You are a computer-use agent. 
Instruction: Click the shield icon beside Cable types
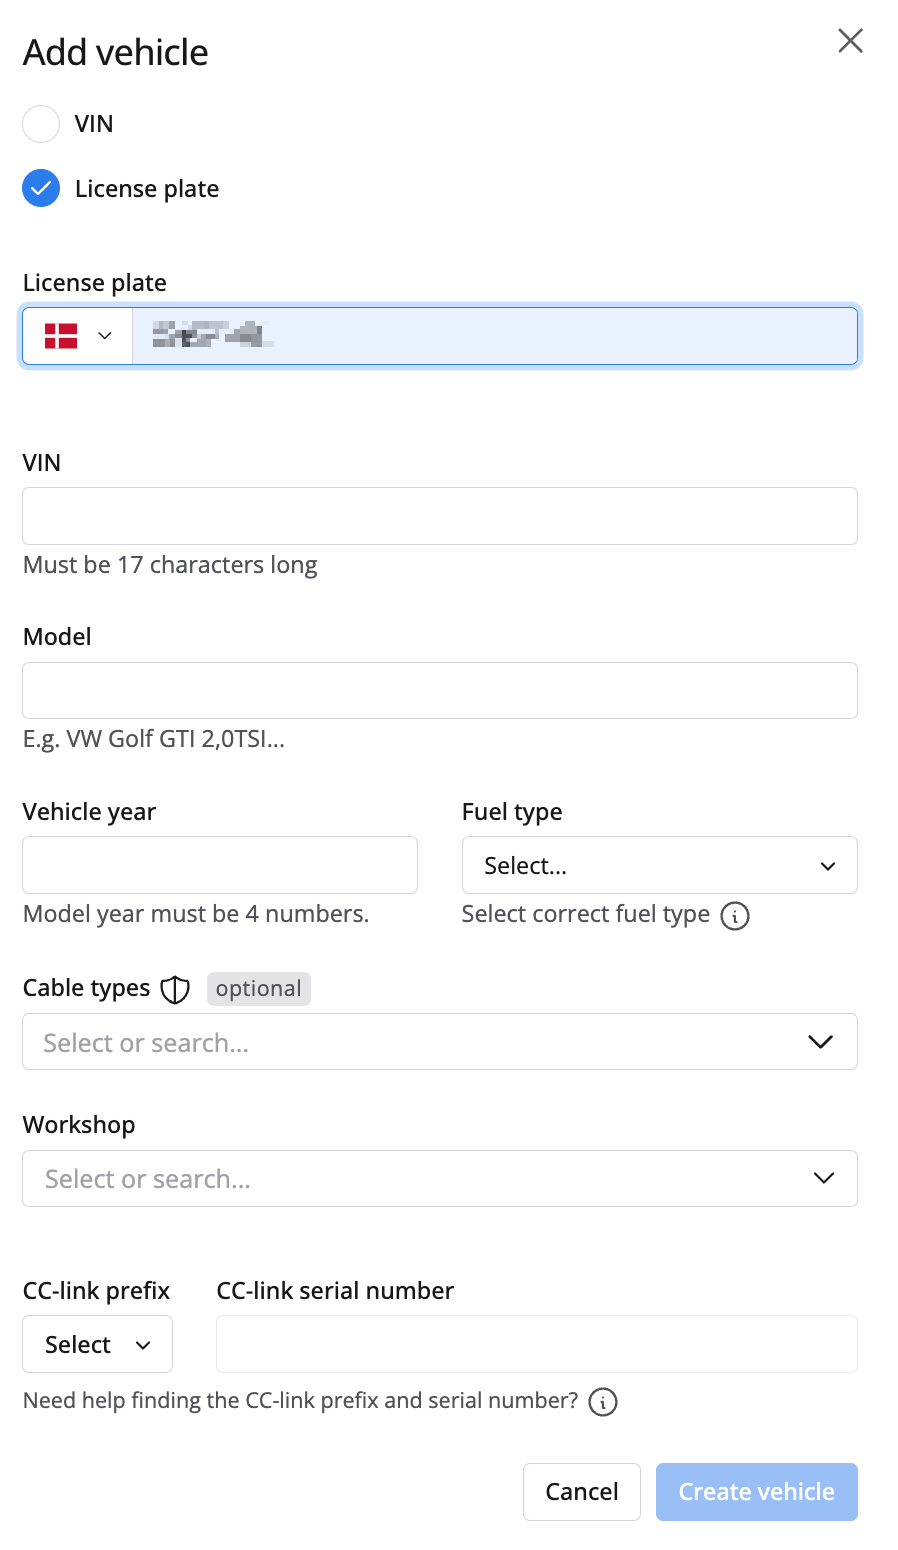pos(175,989)
